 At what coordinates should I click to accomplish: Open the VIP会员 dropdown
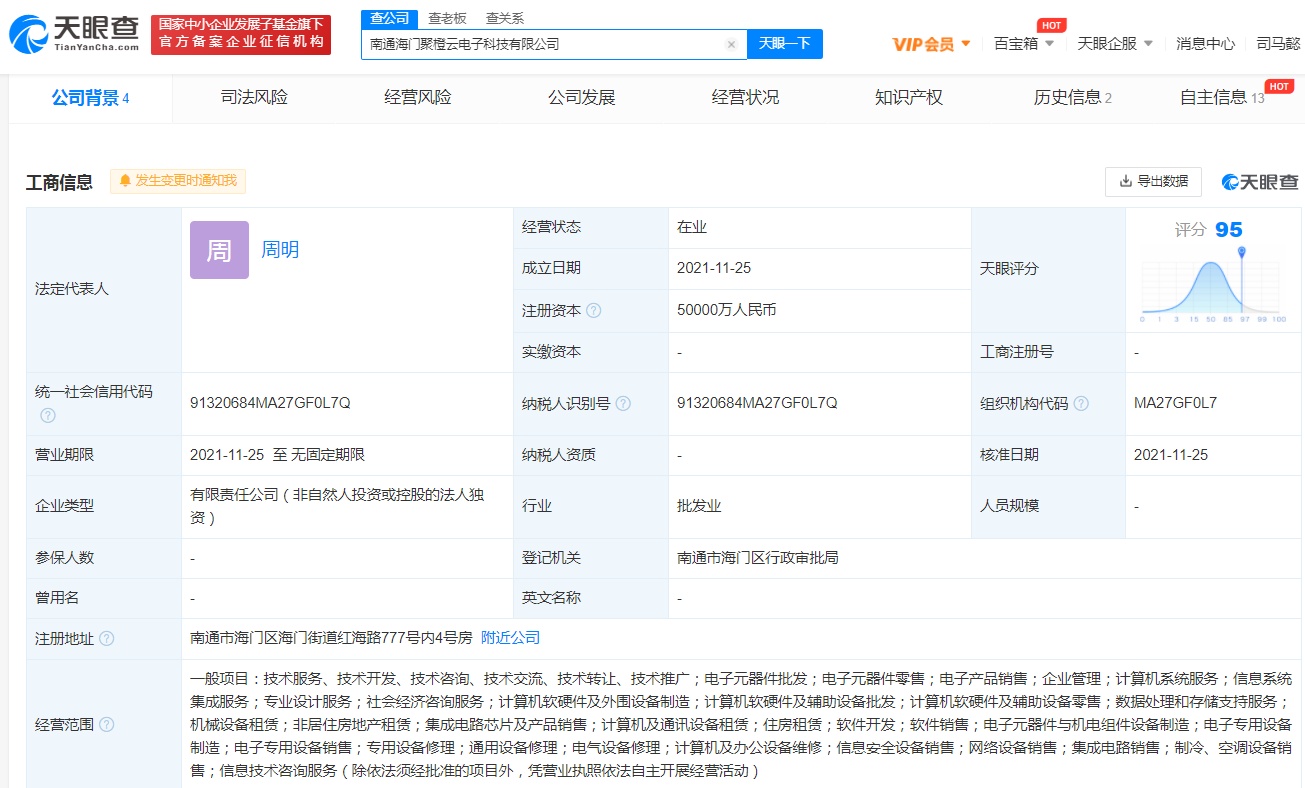931,44
